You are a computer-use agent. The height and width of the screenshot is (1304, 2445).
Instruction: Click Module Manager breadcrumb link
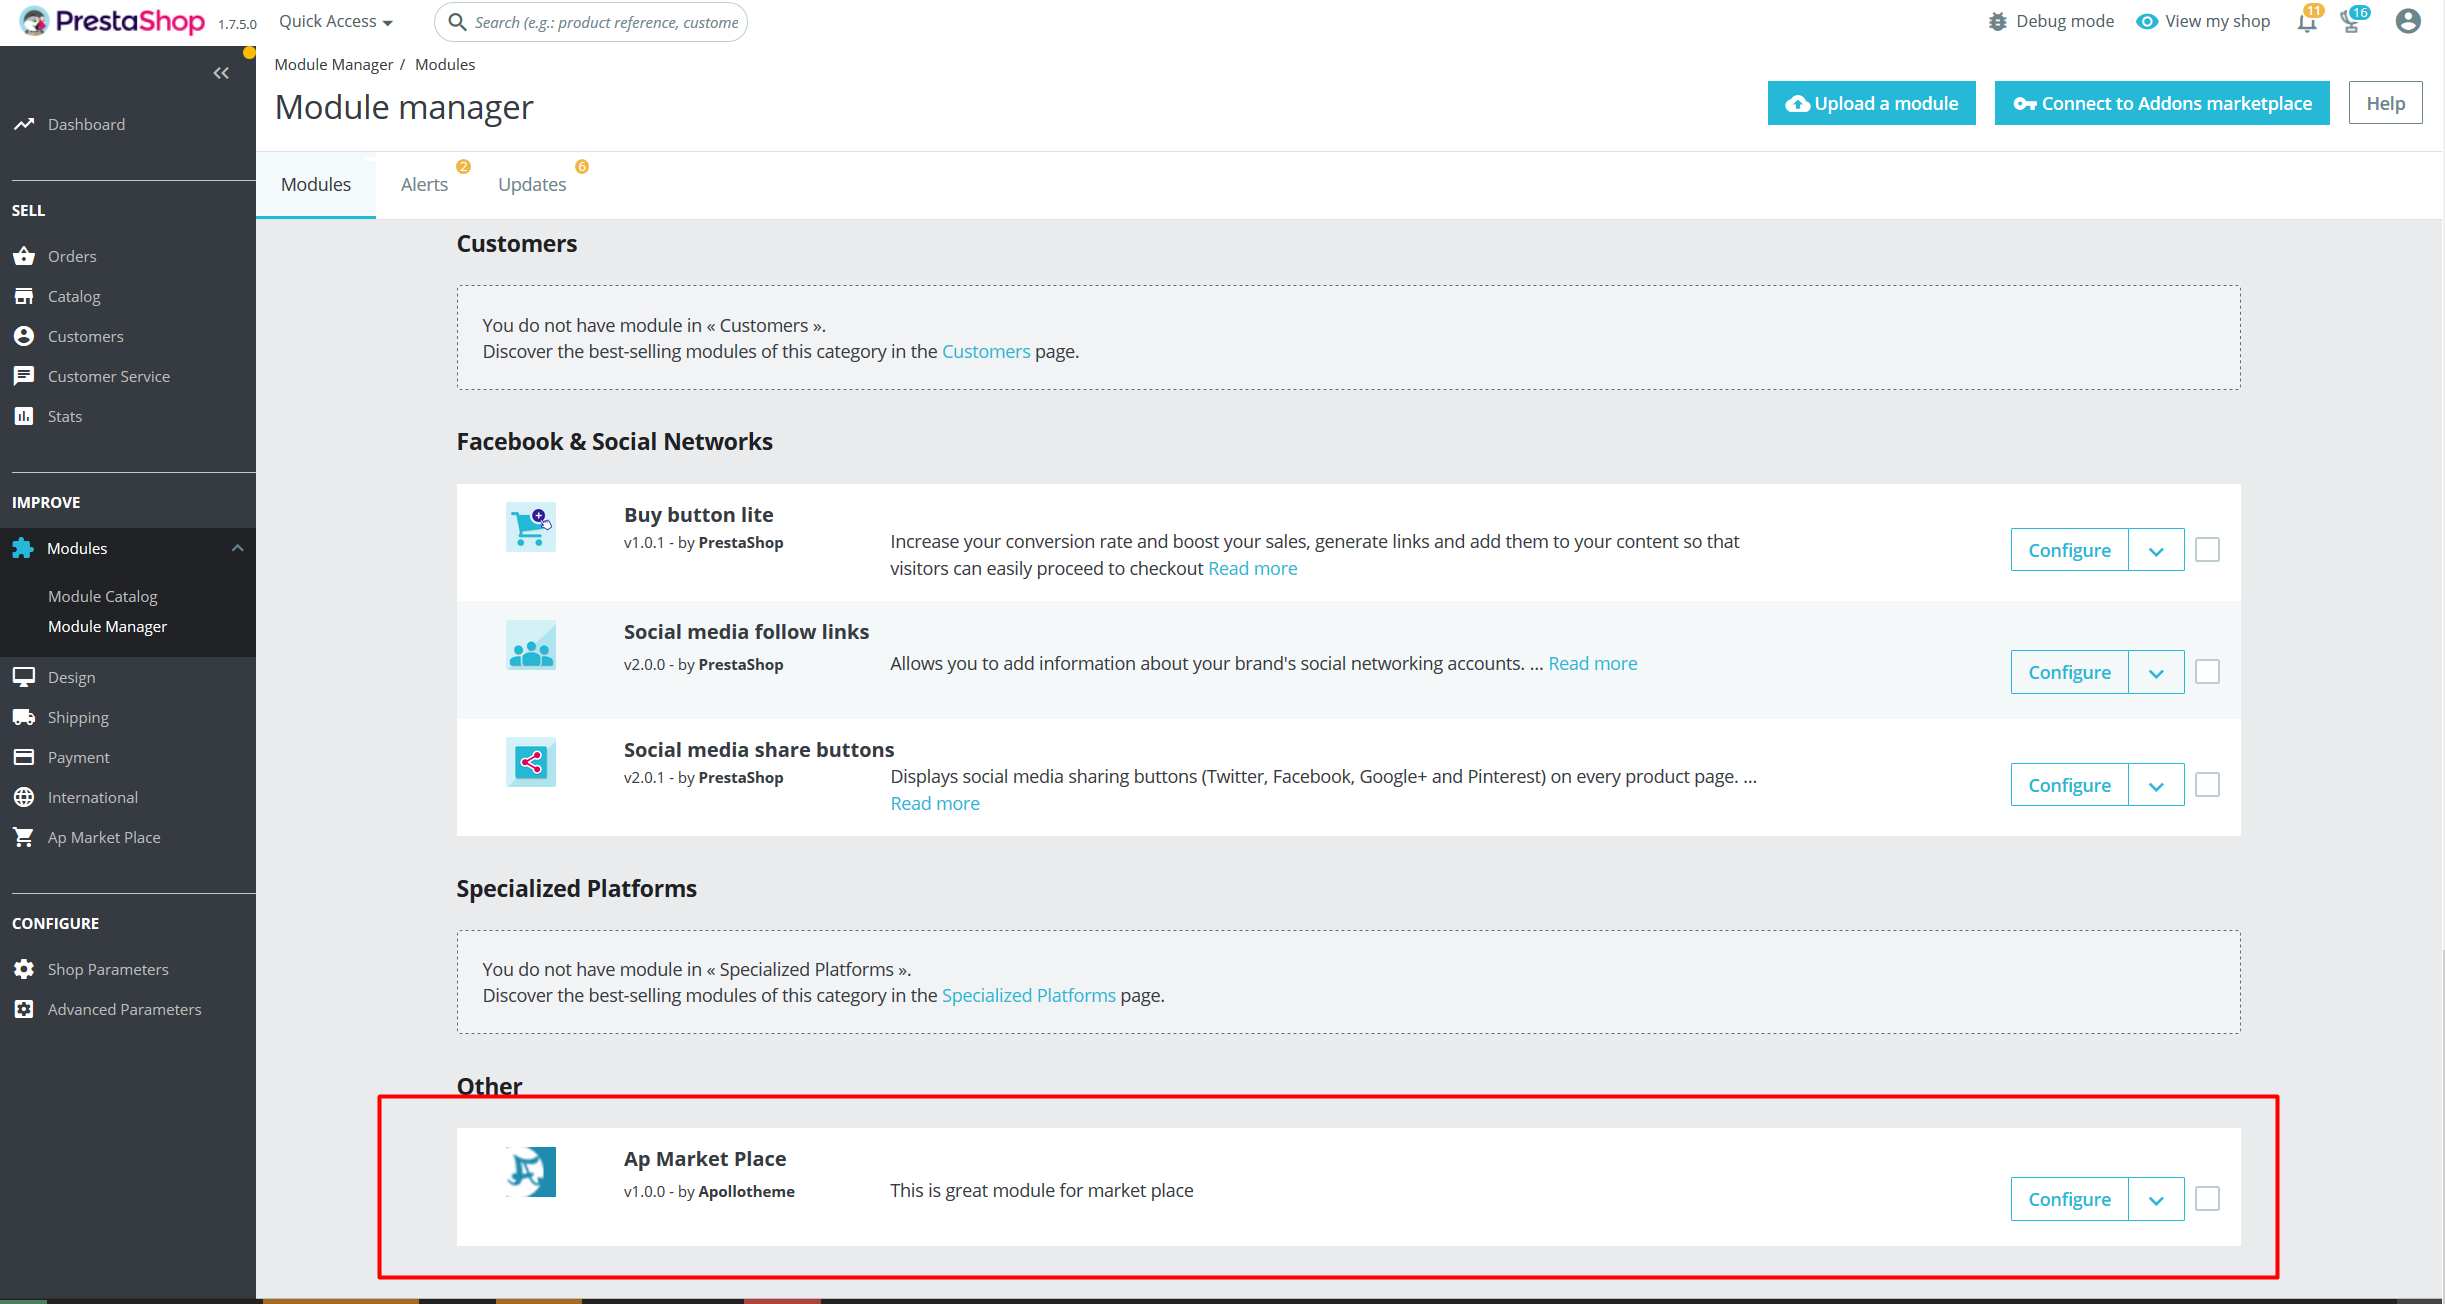pyautogui.click(x=334, y=64)
